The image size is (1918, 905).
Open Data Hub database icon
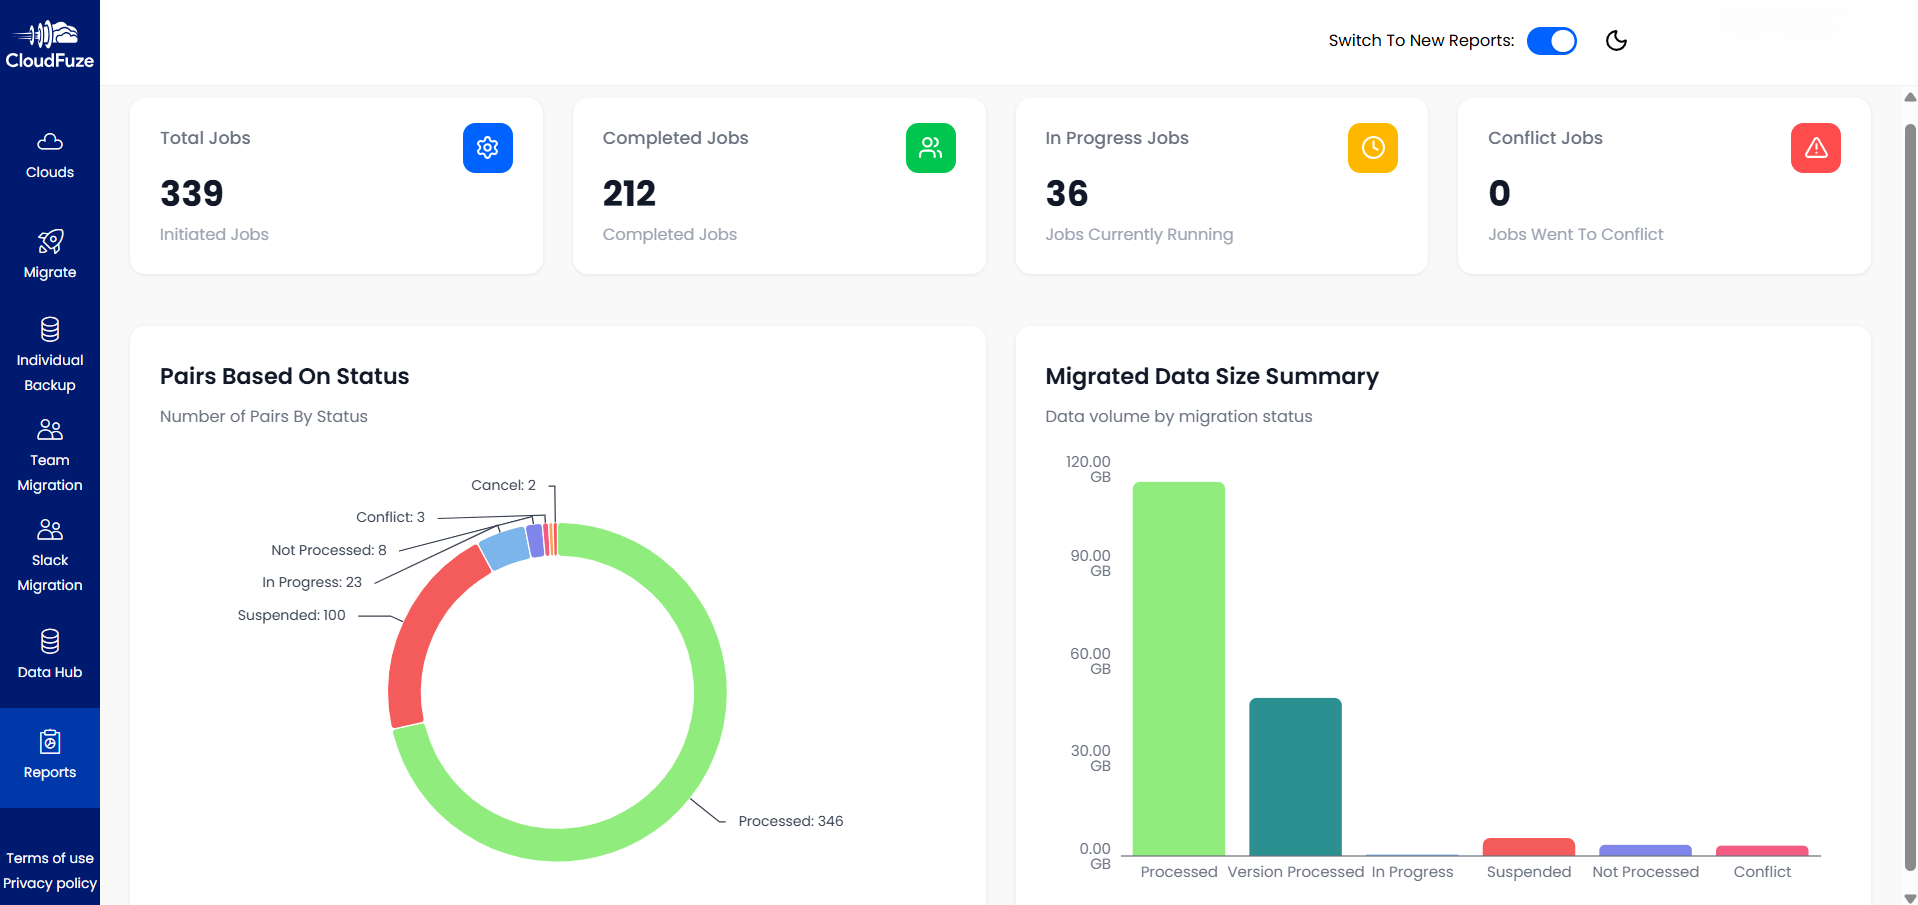50,641
